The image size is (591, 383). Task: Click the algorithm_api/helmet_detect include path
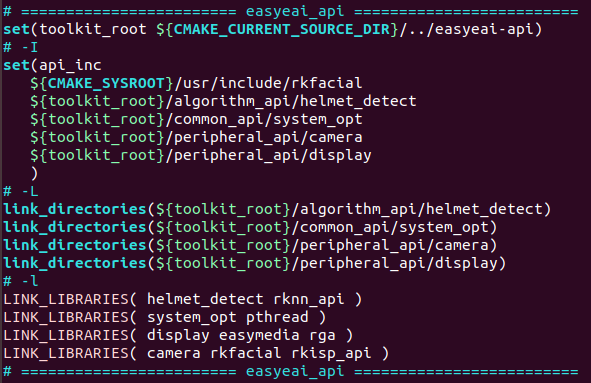(223, 101)
